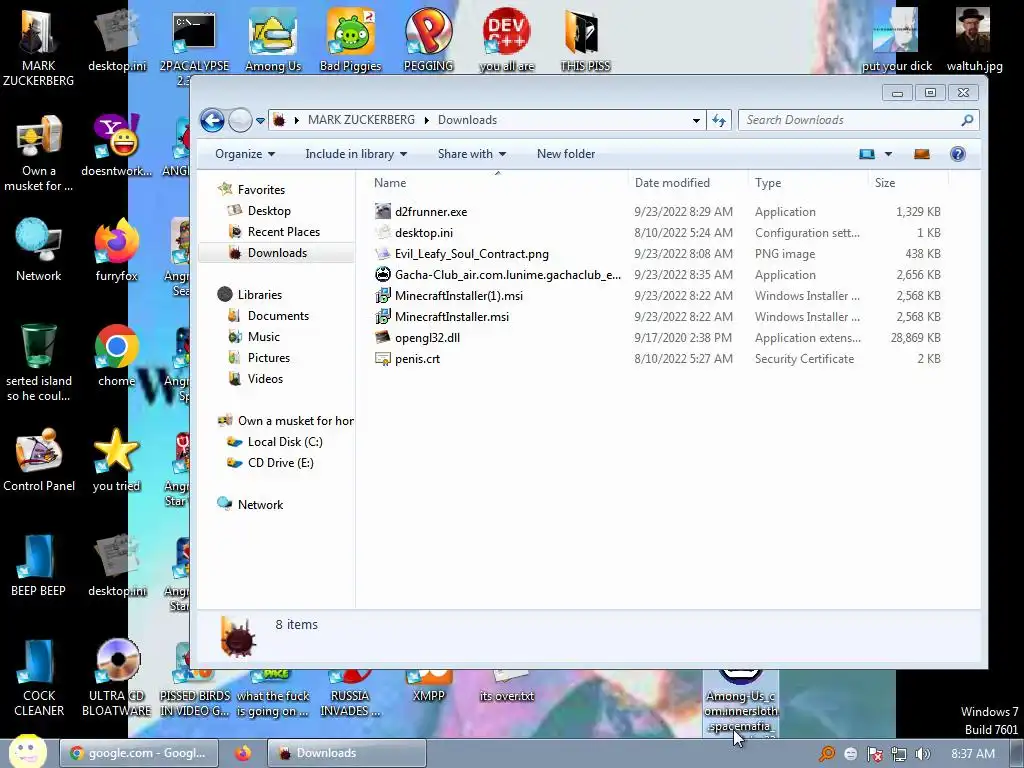
Task: Select the Network desktop icon
Action: (x=39, y=251)
